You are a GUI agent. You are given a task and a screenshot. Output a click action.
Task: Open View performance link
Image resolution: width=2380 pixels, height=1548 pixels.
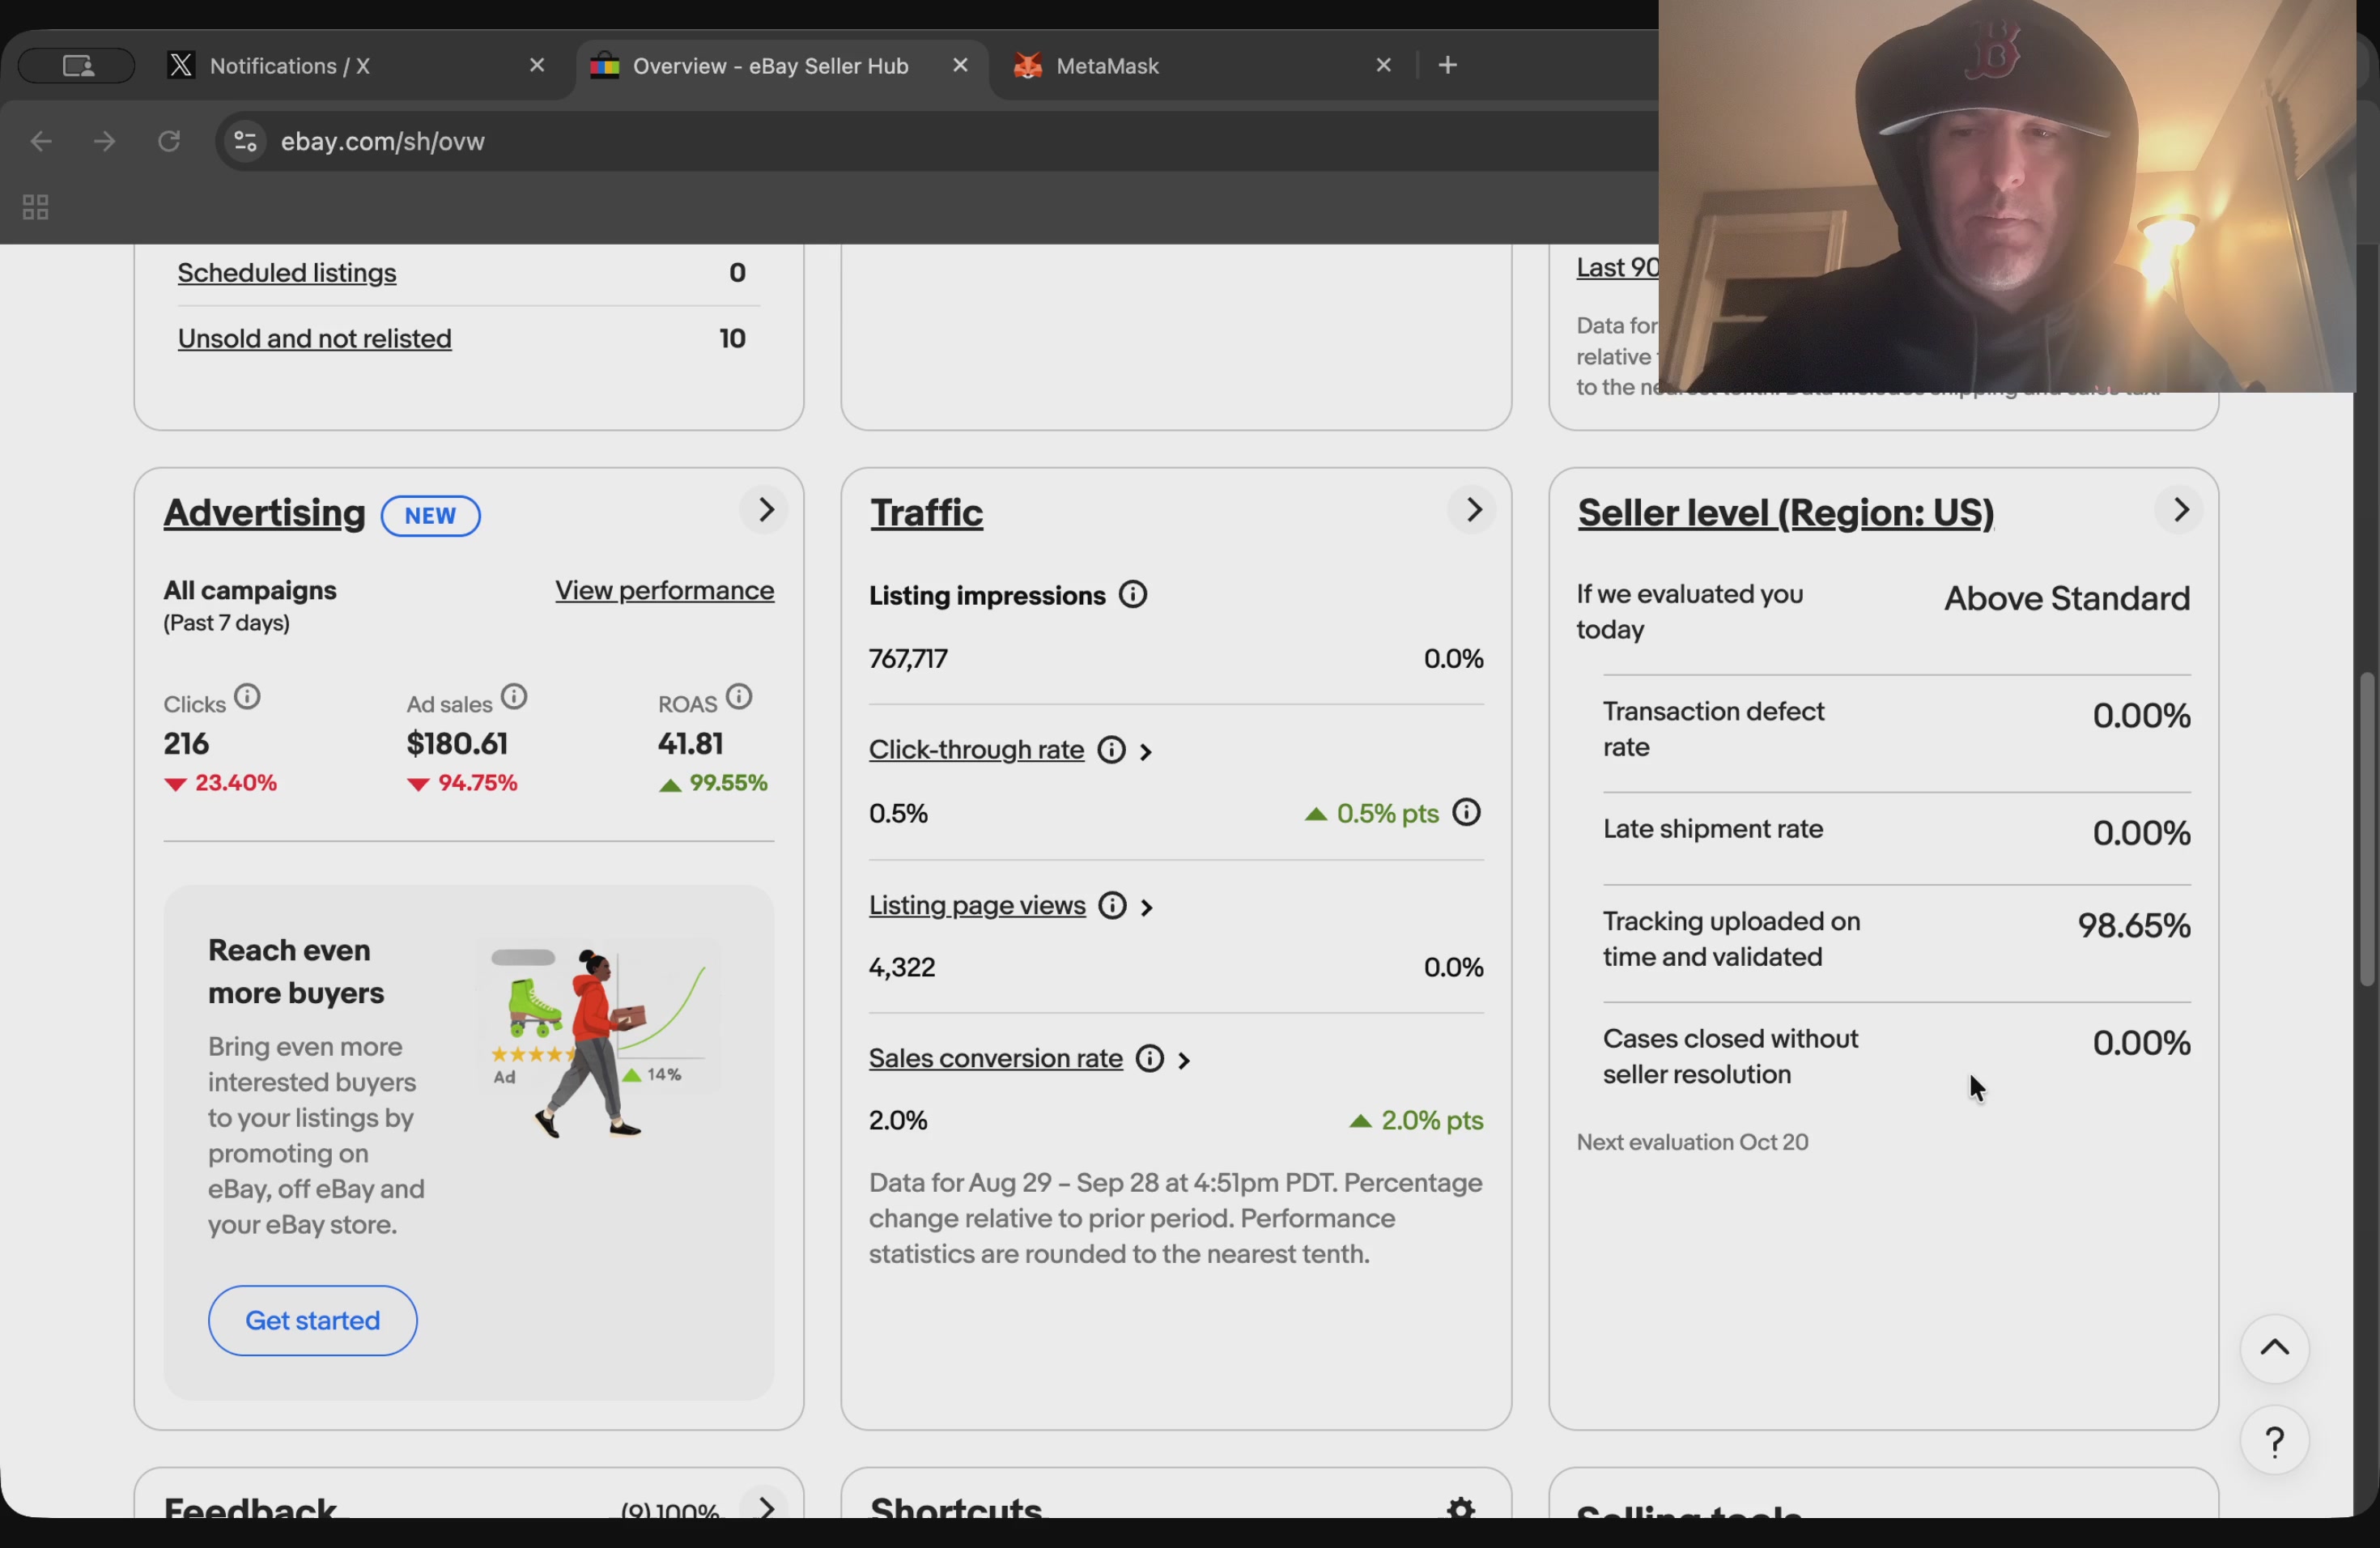(x=665, y=591)
